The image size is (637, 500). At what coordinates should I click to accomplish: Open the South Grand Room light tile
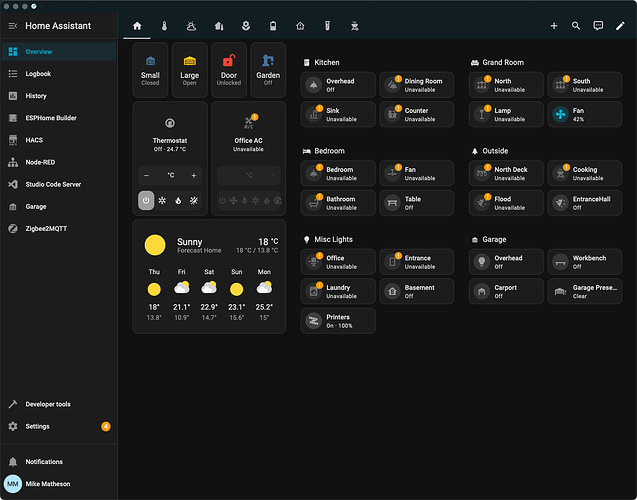coord(585,85)
